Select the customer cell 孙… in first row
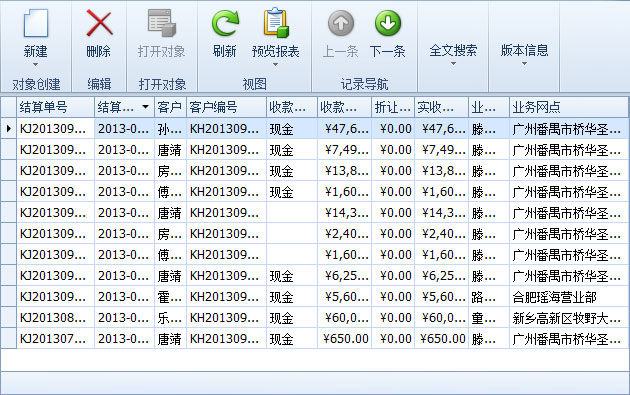Image resolution: width=630 pixels, height=395 pixels. click(170, 129)
